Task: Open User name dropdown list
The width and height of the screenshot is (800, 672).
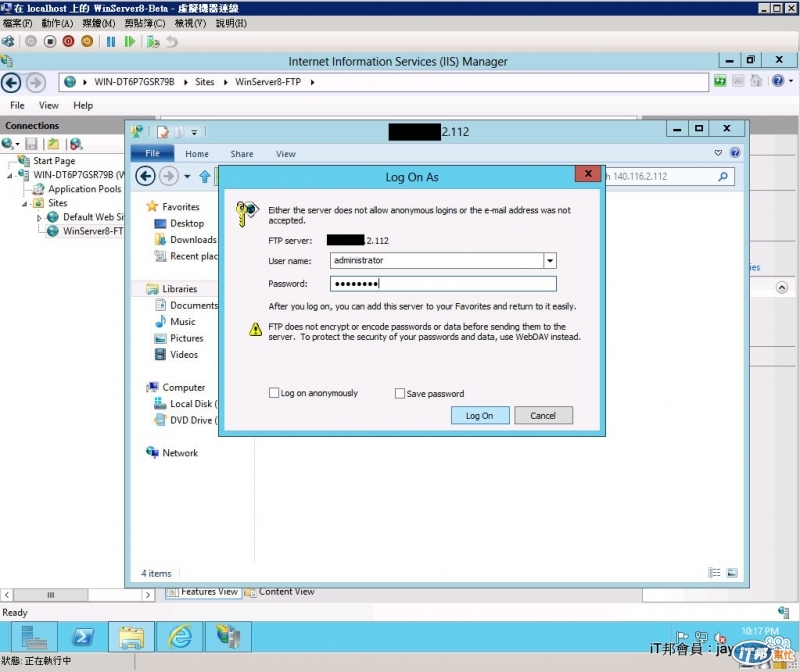Action: point(550,261)
